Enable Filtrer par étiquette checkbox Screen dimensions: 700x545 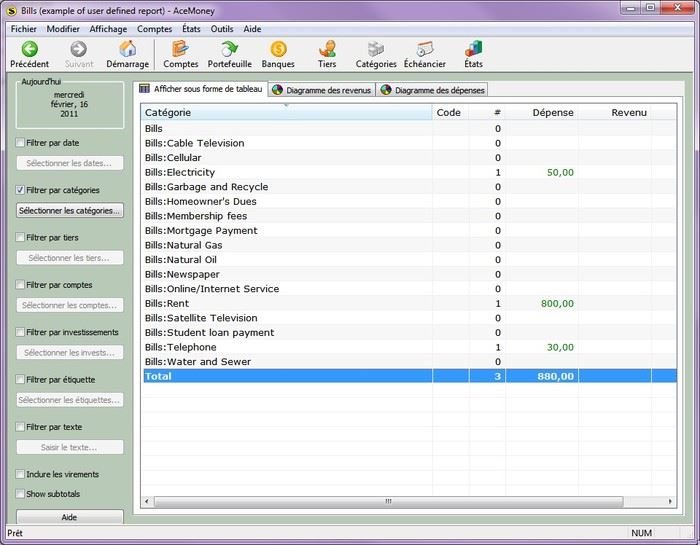(x=20, y=379)
